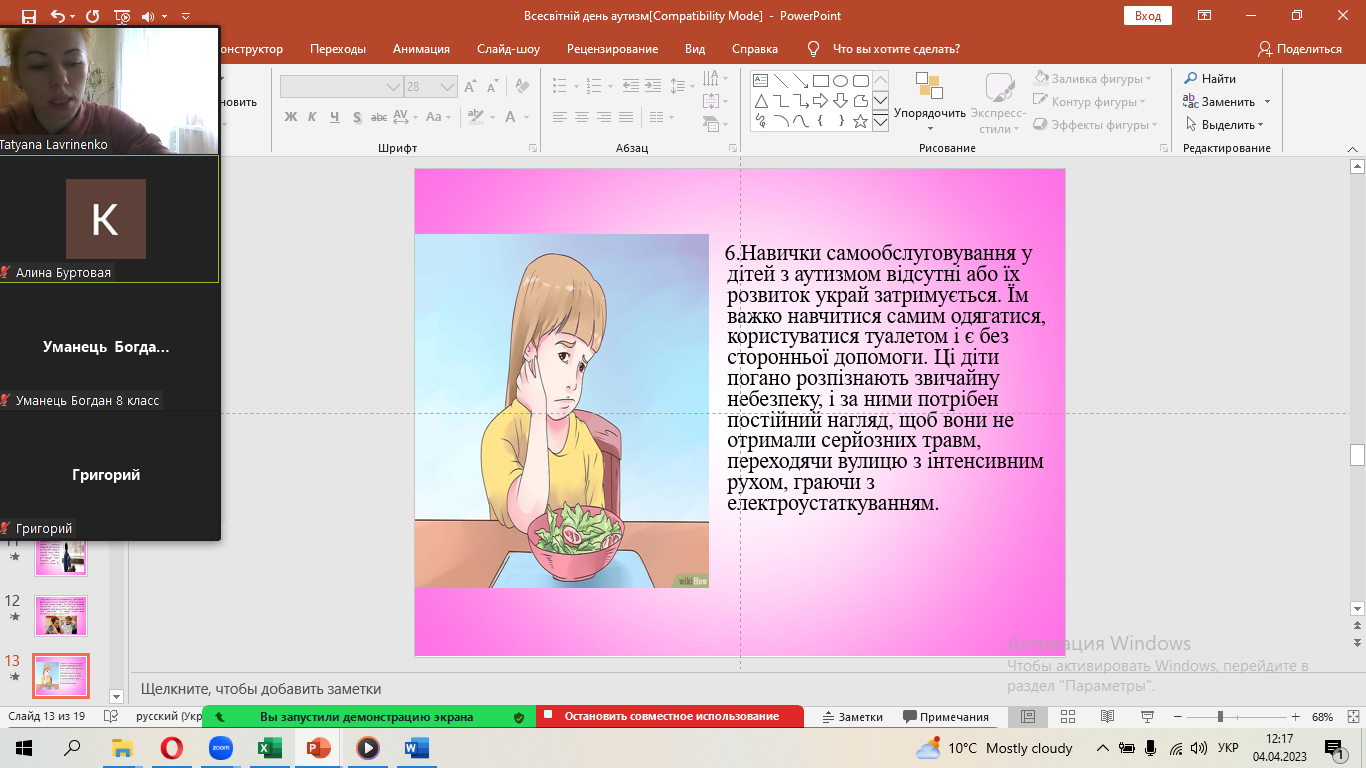
Task: Open the Рецензирование ribbon tab
Action: pos(612,49)
